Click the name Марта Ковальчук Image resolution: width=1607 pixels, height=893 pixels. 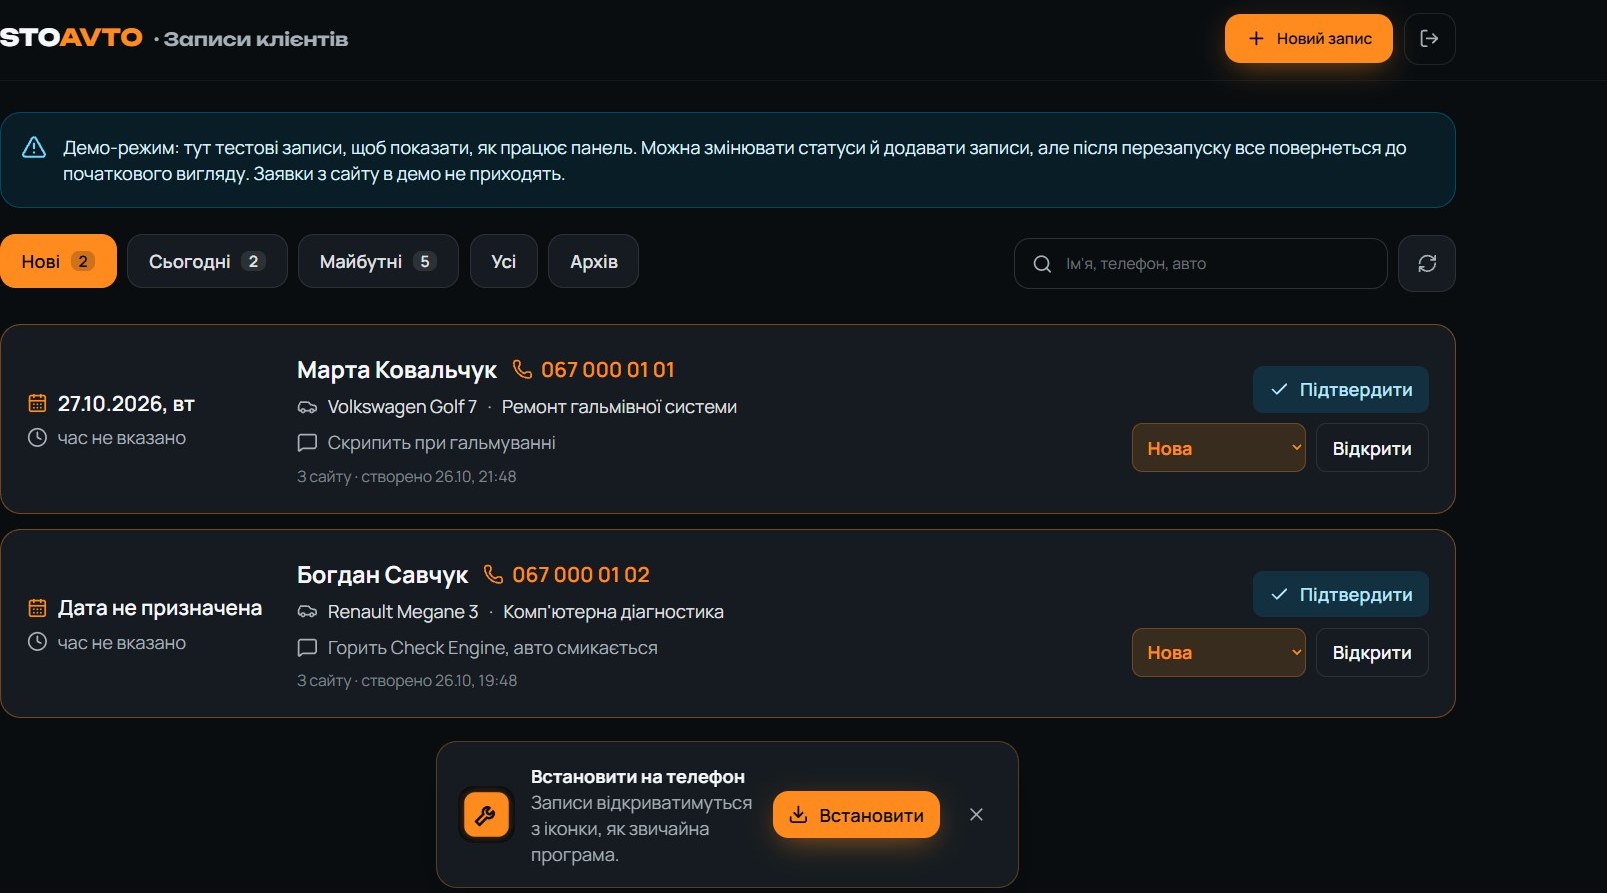[x=397, y=370]
